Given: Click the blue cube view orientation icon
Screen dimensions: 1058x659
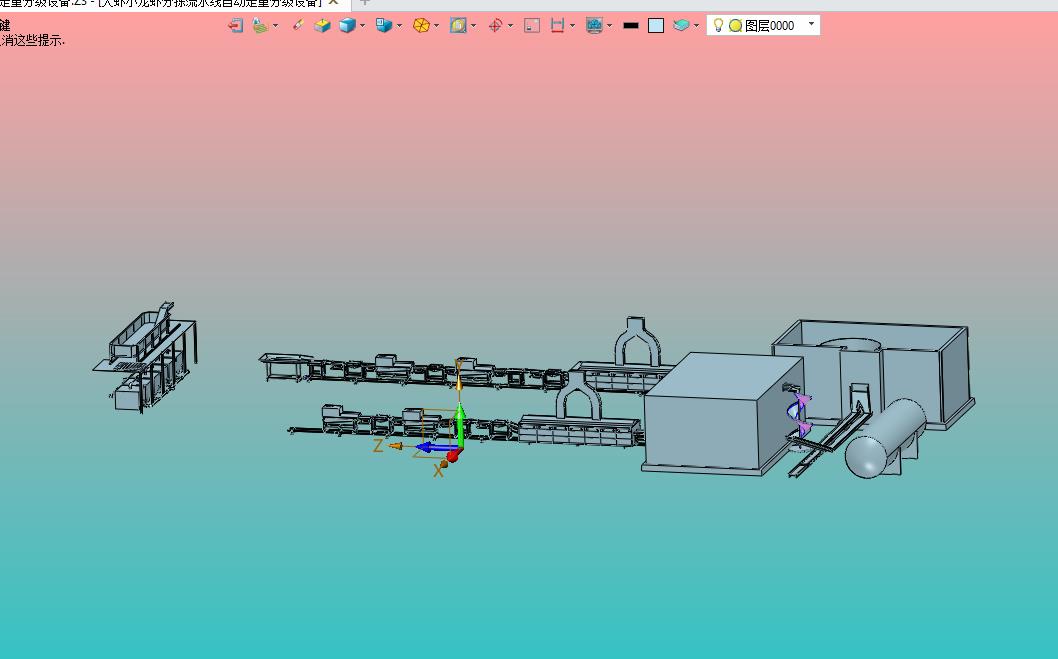Looking at the screenshot, I should point(384,26).
